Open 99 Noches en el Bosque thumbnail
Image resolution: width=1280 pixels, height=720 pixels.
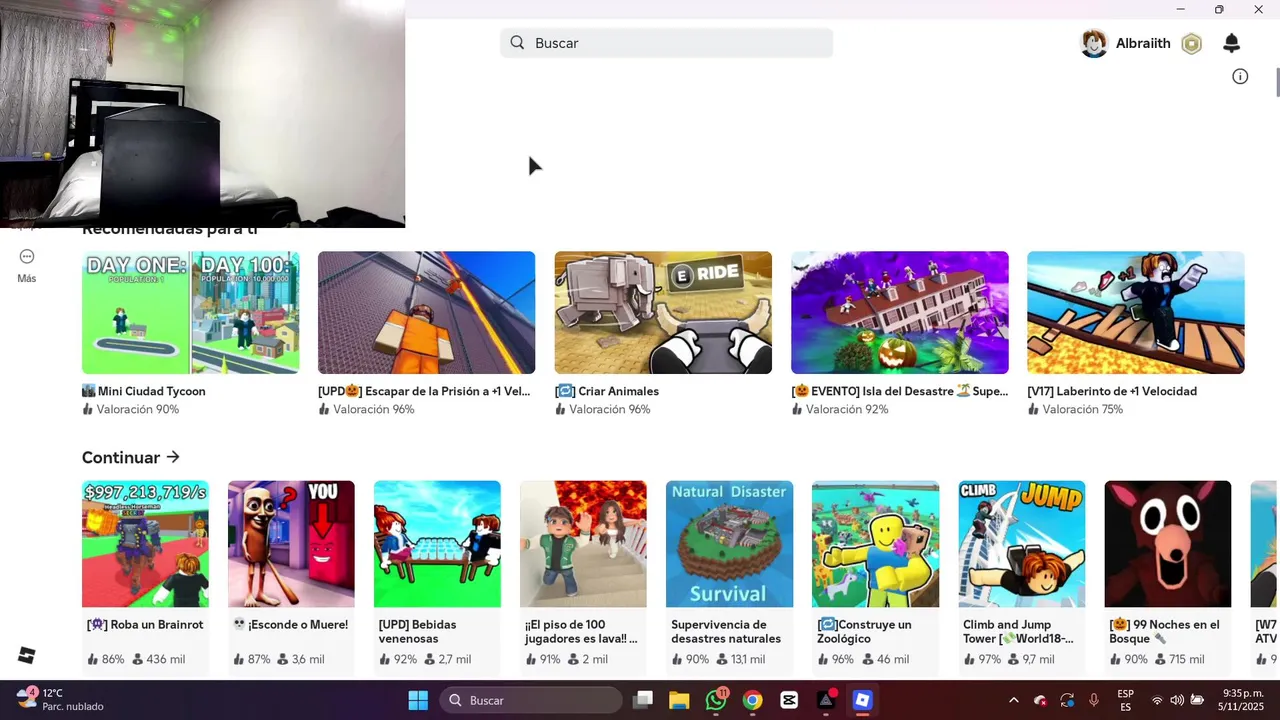(x=1168, y=544)
